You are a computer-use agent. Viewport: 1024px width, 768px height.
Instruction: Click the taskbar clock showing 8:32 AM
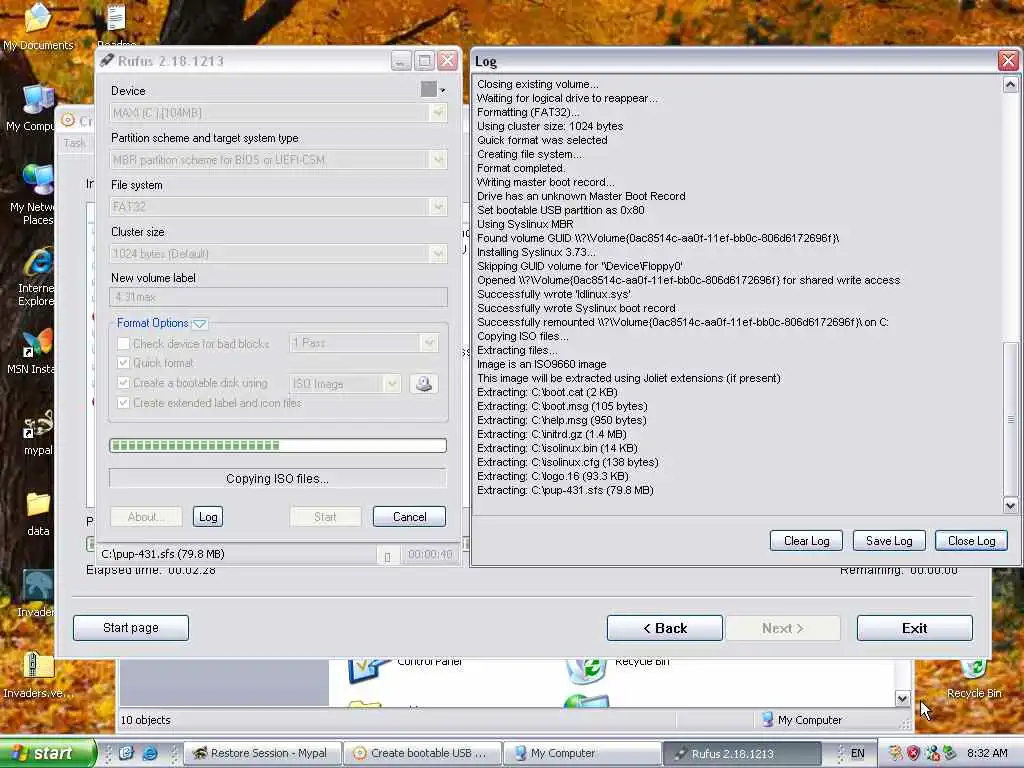tap(986, 753)
